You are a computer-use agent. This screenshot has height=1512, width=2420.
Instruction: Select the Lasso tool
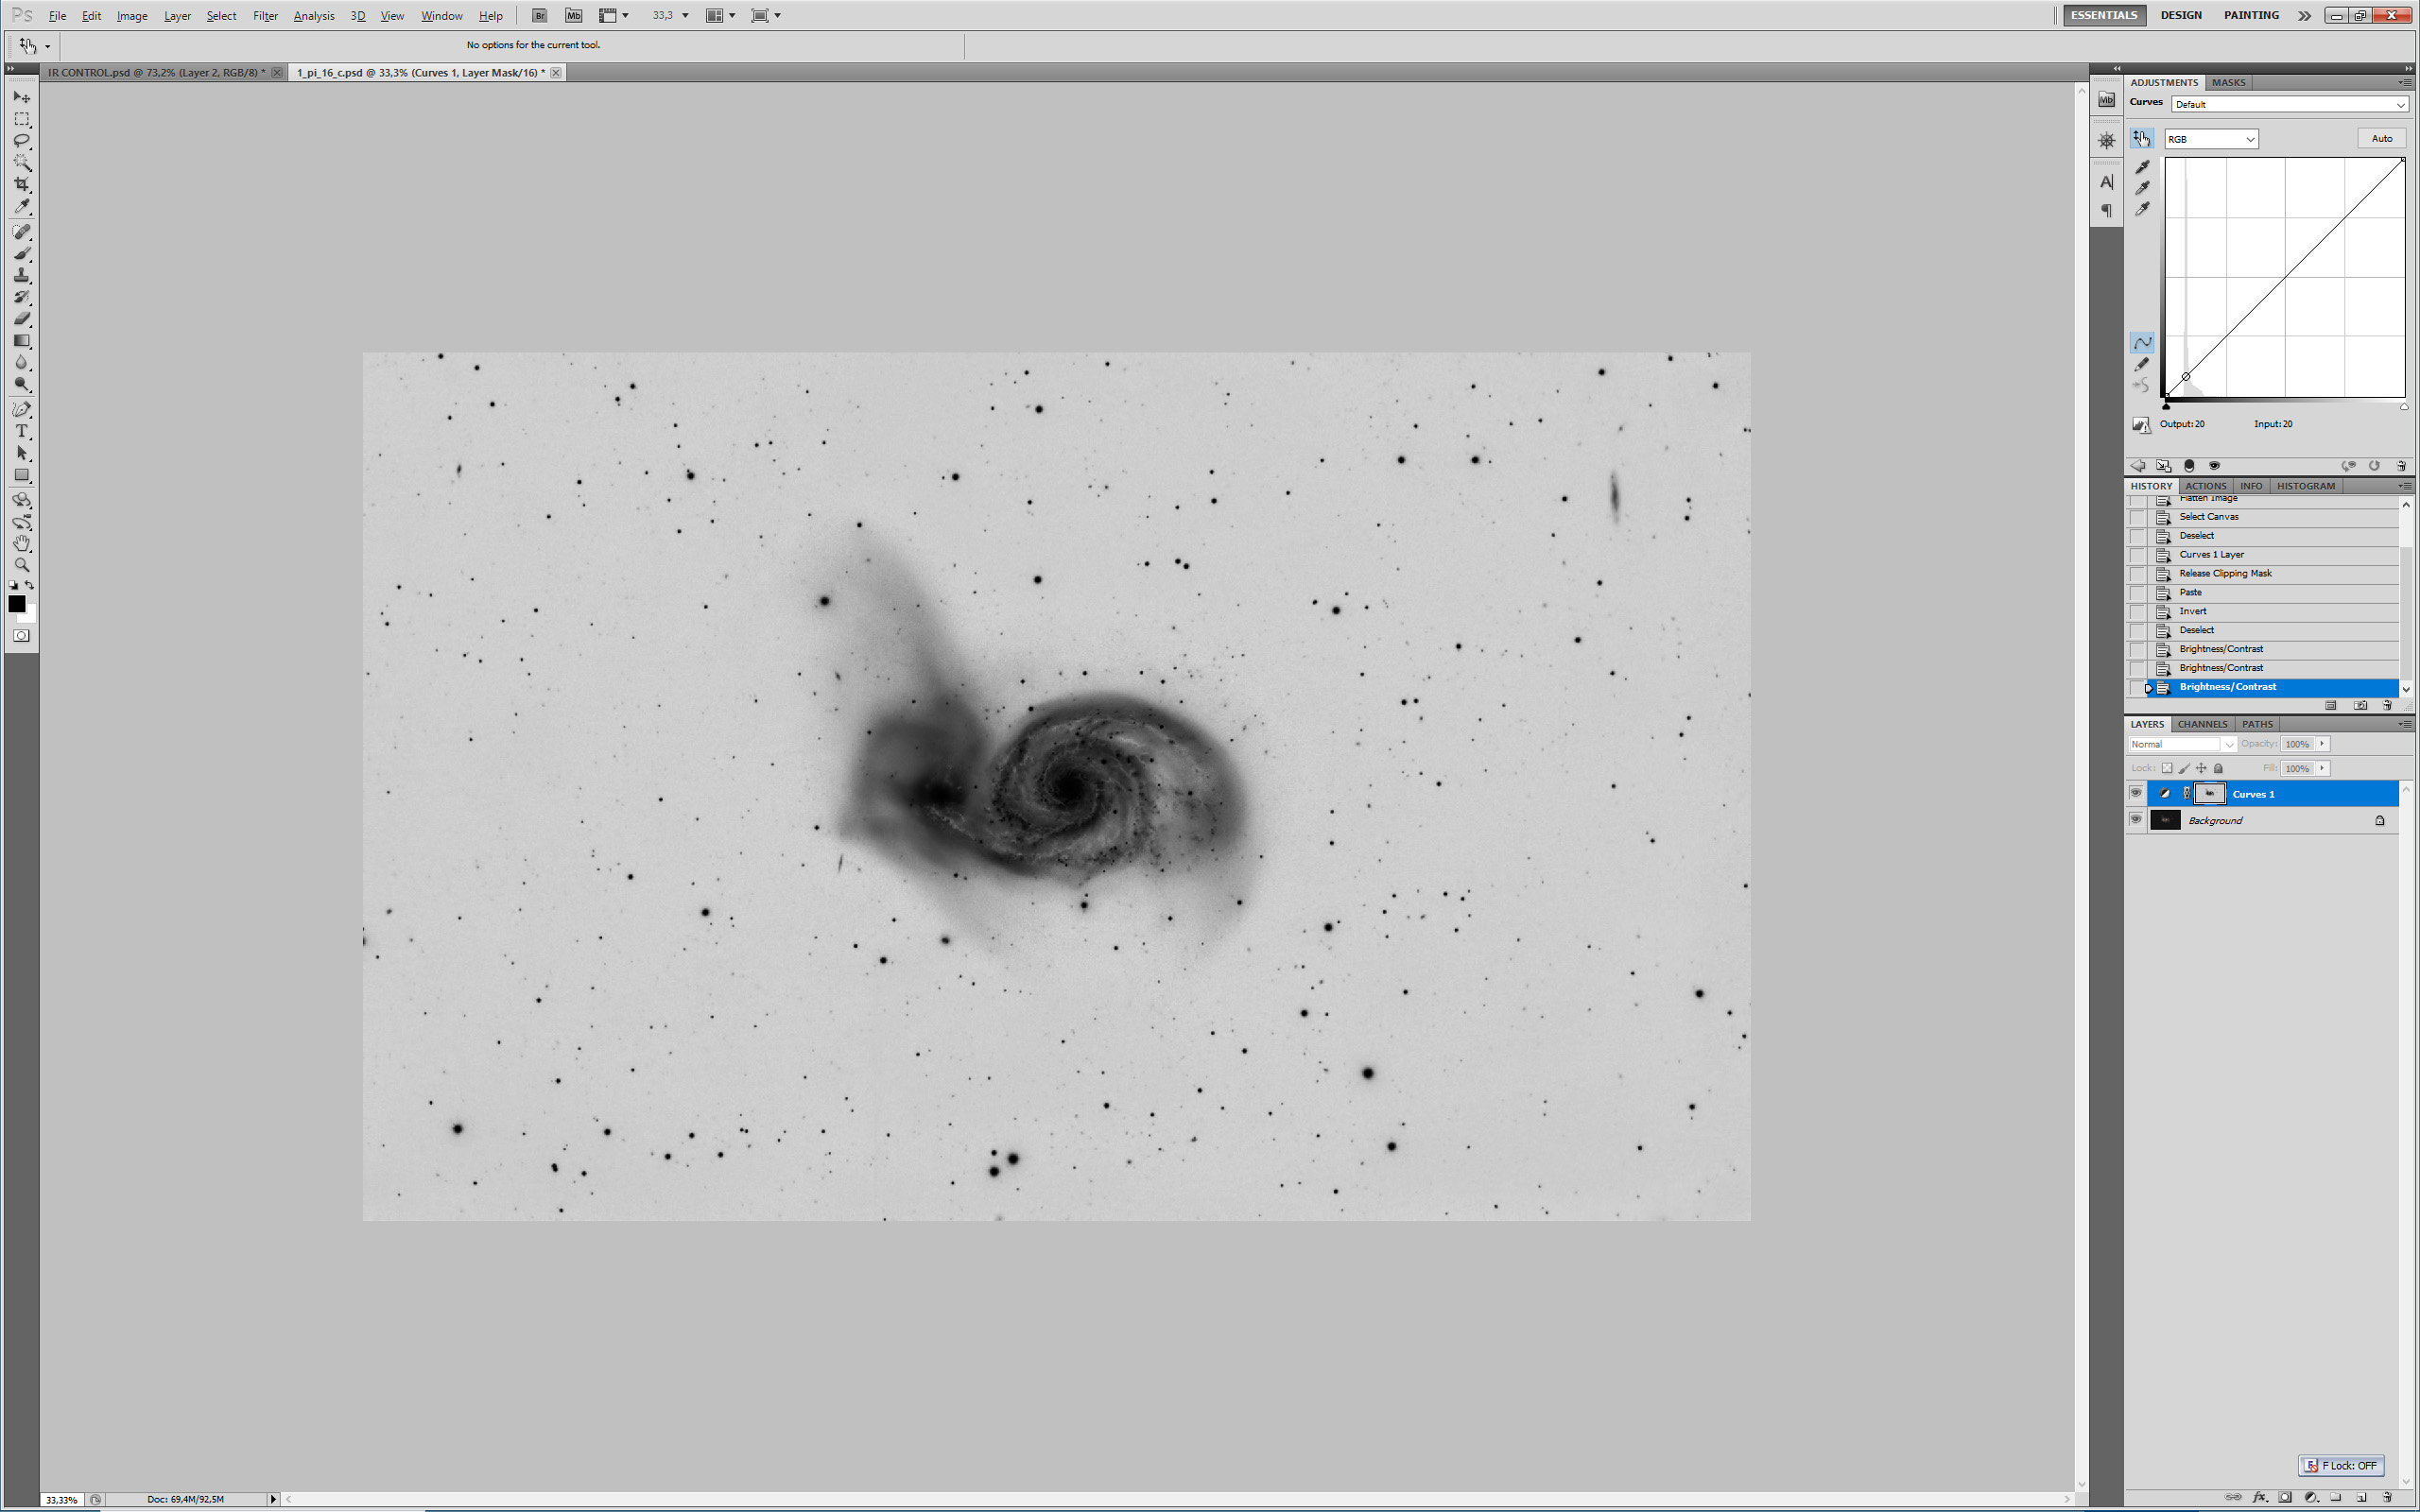point(21,141)
